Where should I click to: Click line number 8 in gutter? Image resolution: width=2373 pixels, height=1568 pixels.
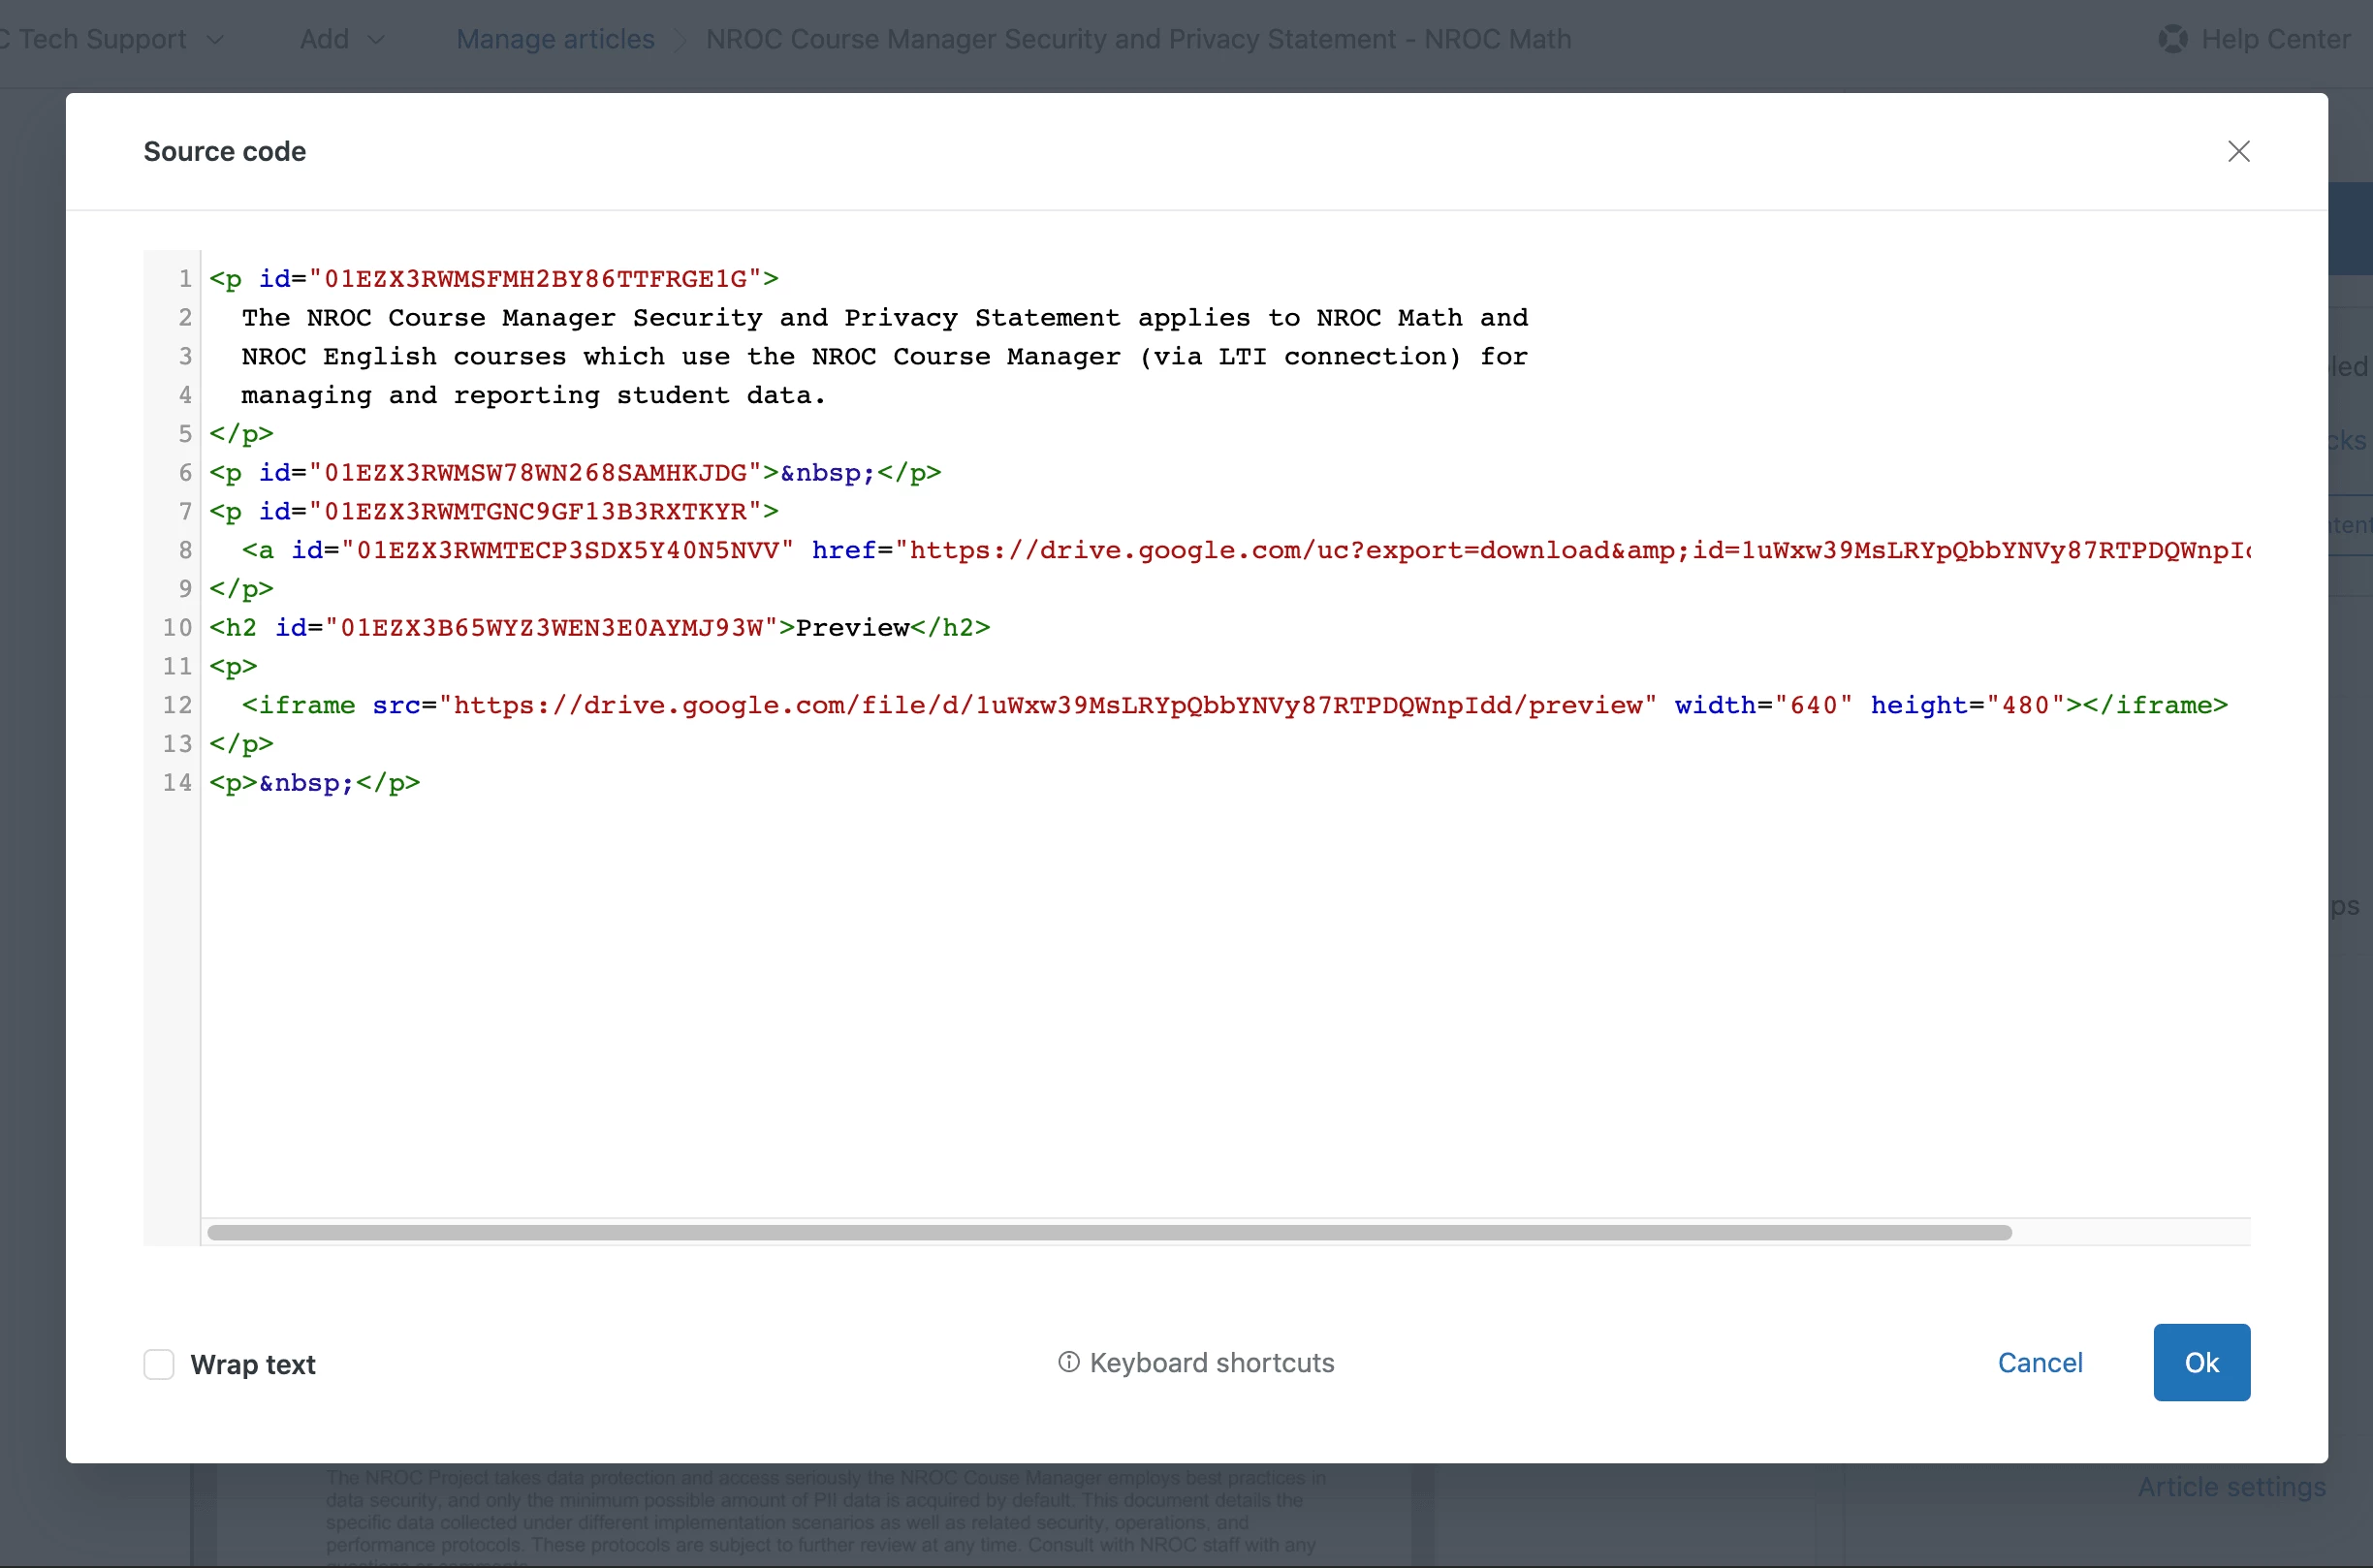[185, 550]
